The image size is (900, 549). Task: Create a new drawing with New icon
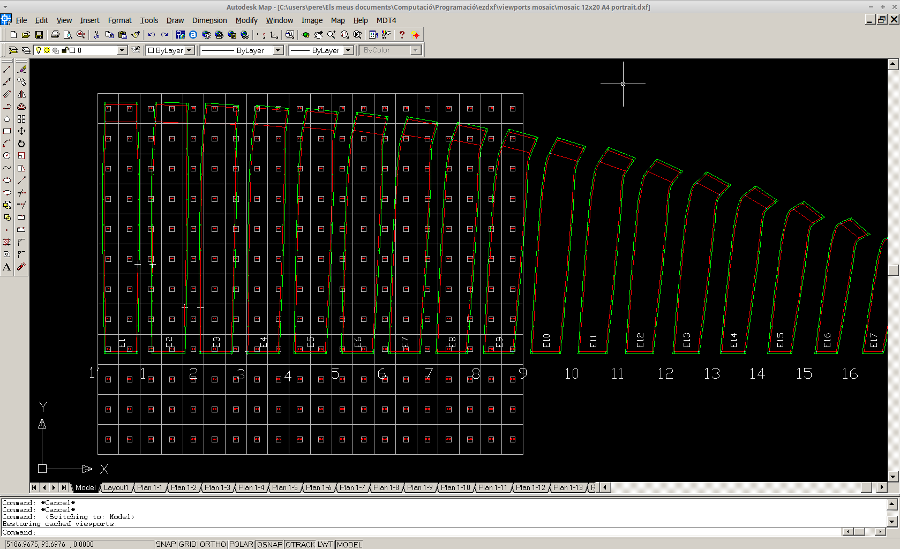pyautogui.click(x=13, y=35)
